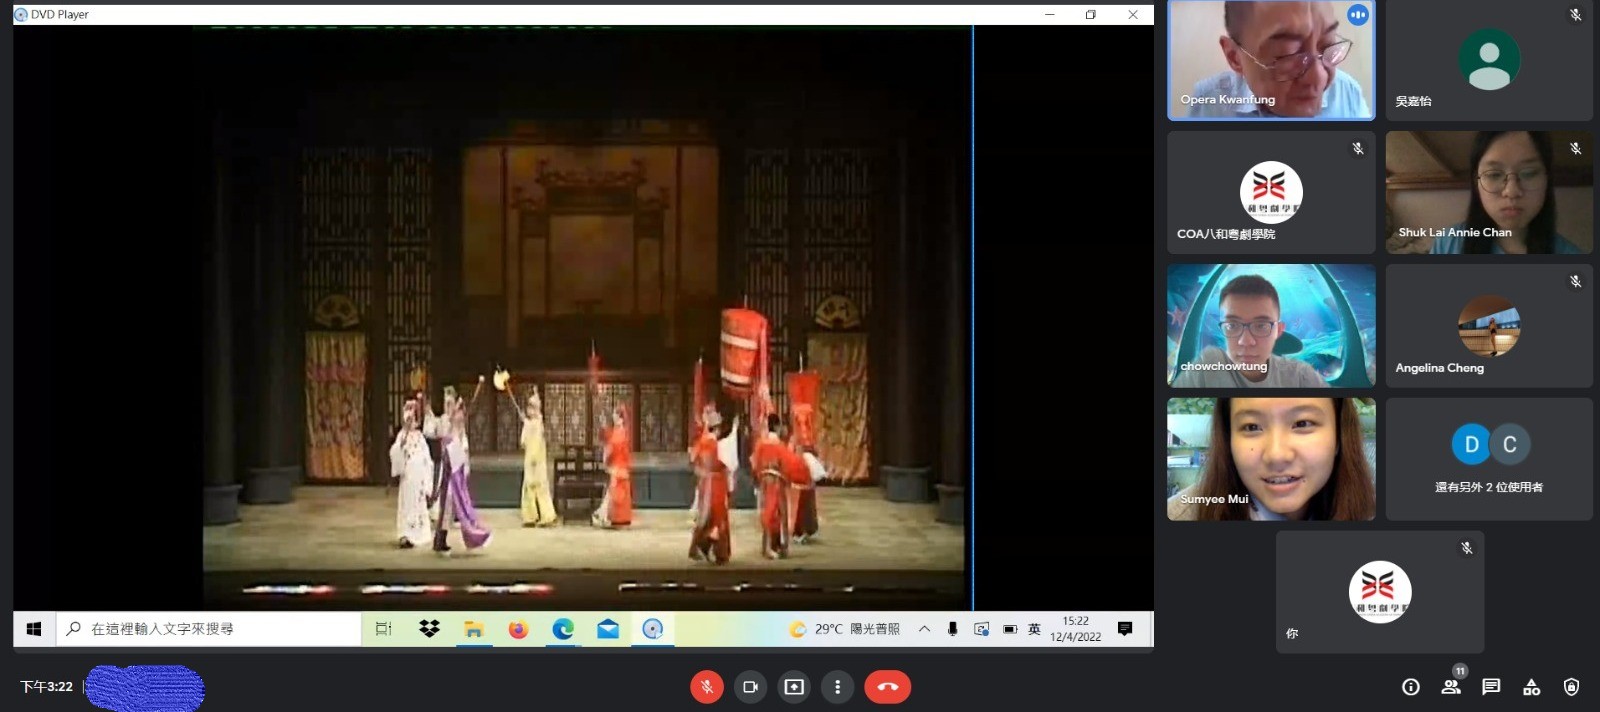
Task: Open File Explorer from the taskbar
Action: point(474,629)
